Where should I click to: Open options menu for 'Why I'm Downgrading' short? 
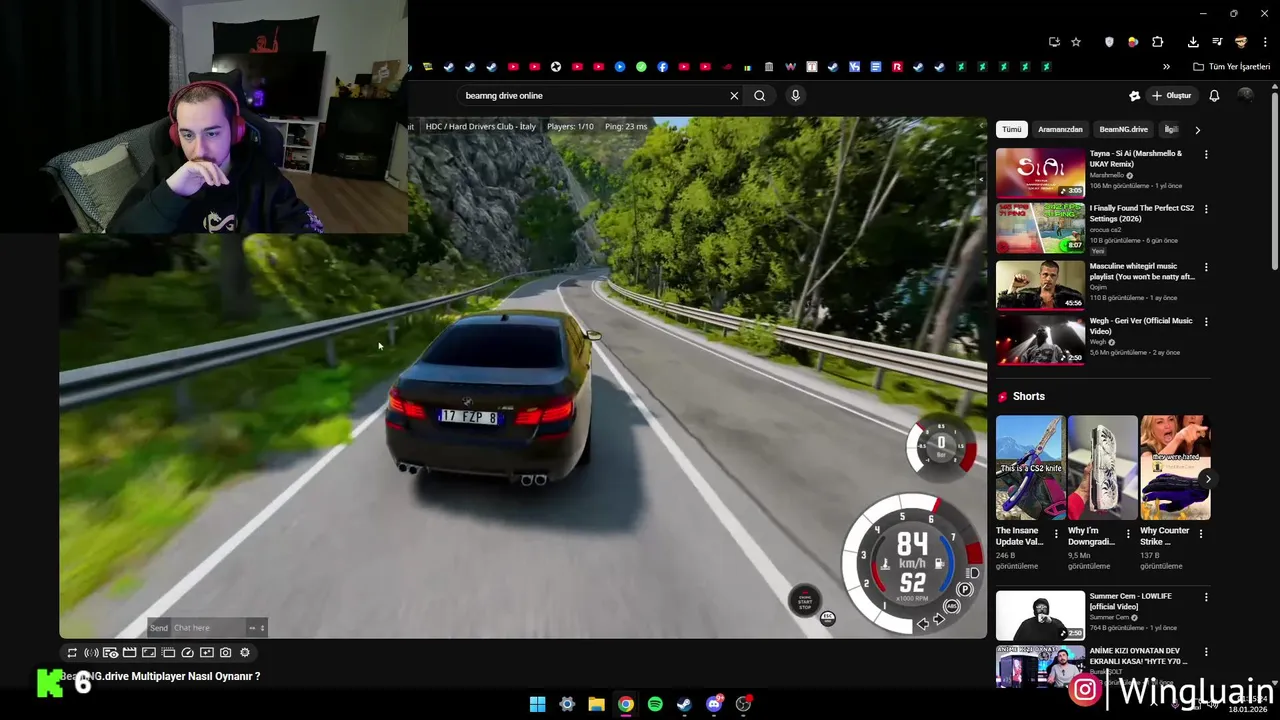coord(1128,534)
